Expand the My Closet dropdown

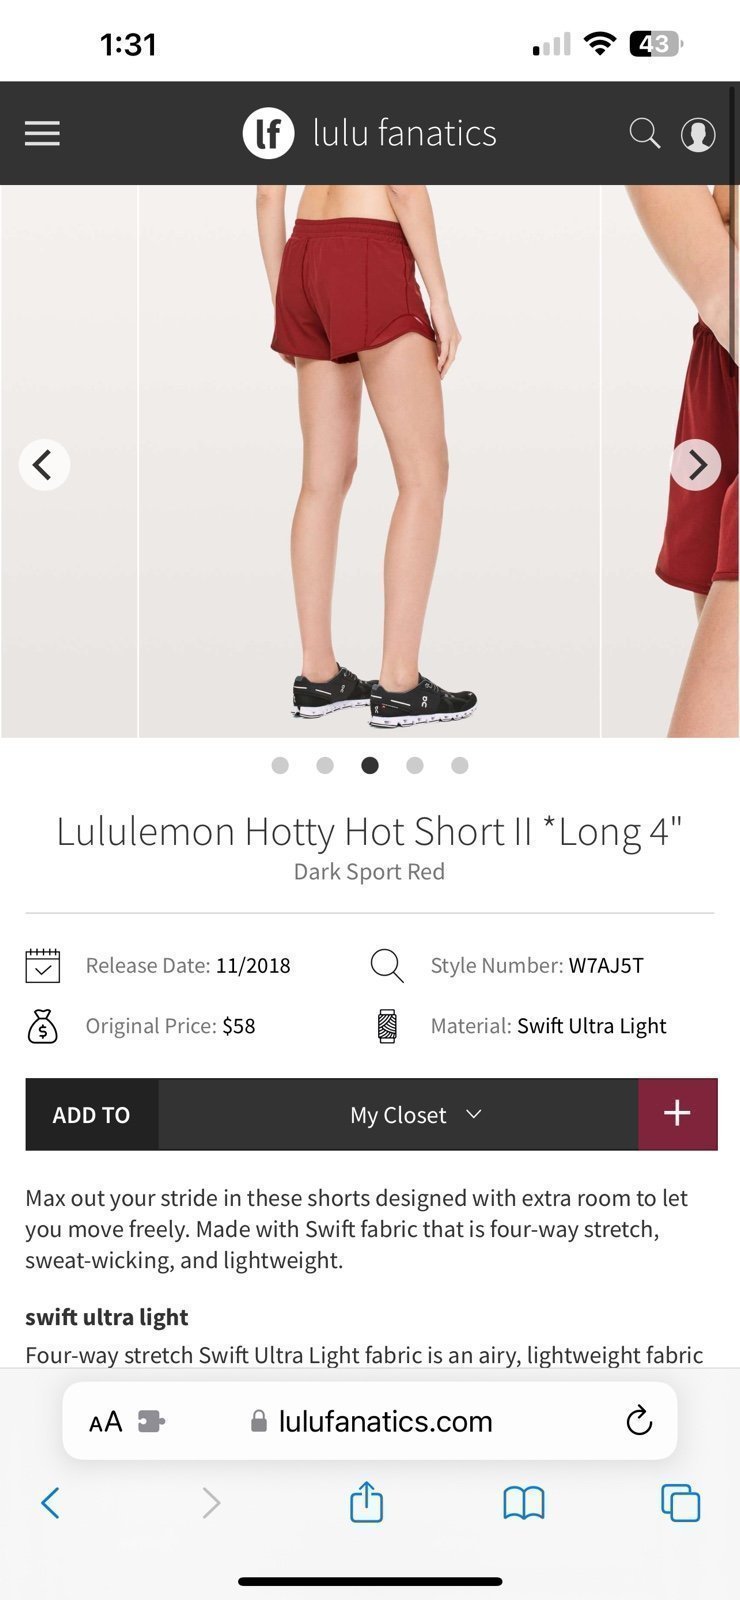(398, 1114)
